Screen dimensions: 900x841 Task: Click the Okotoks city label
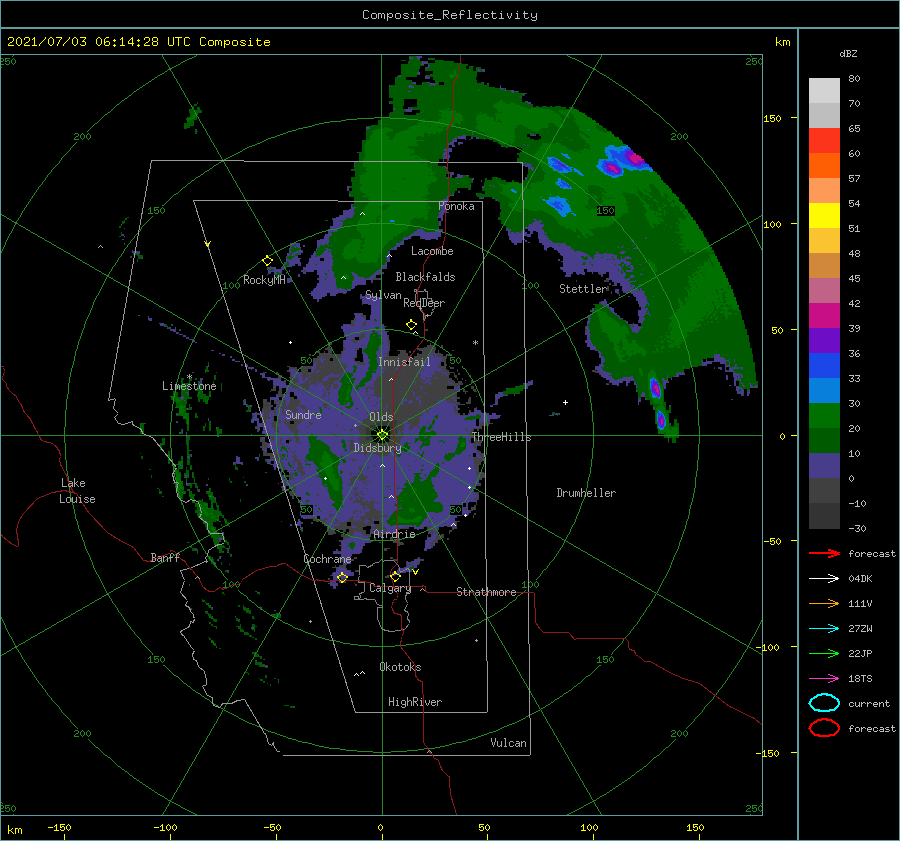pos(400,667)
